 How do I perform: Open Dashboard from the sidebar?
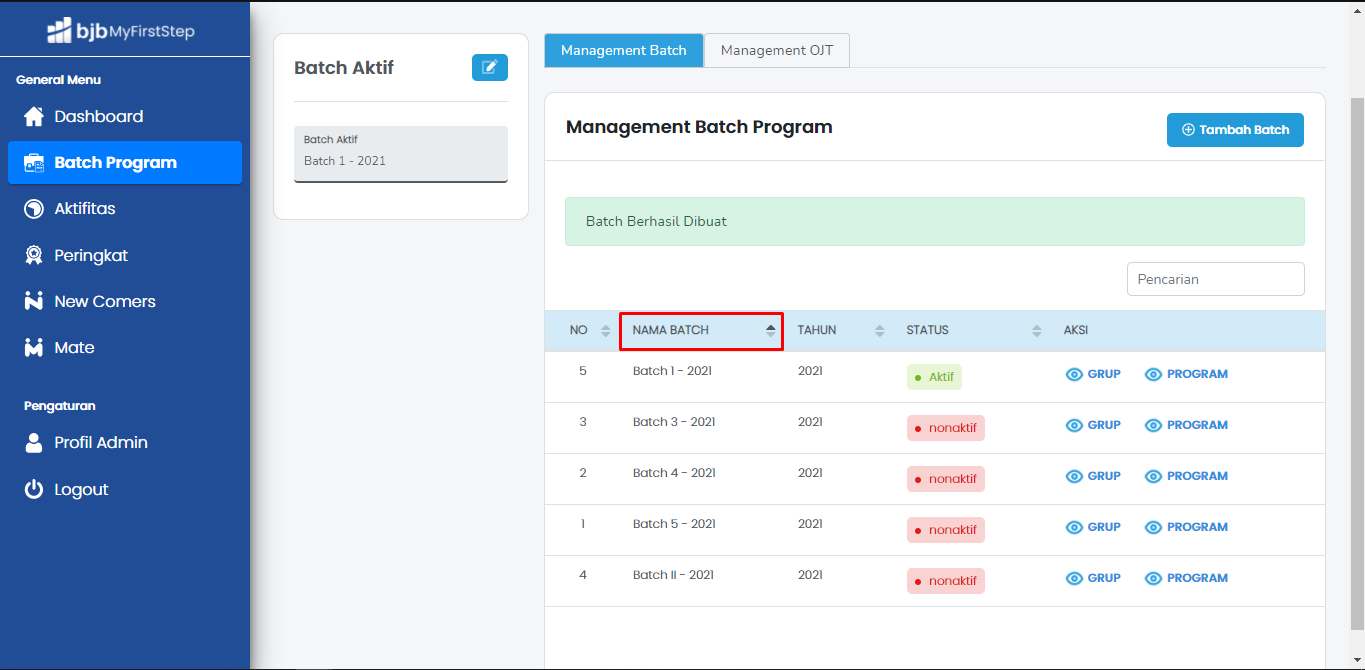point(98,117)
